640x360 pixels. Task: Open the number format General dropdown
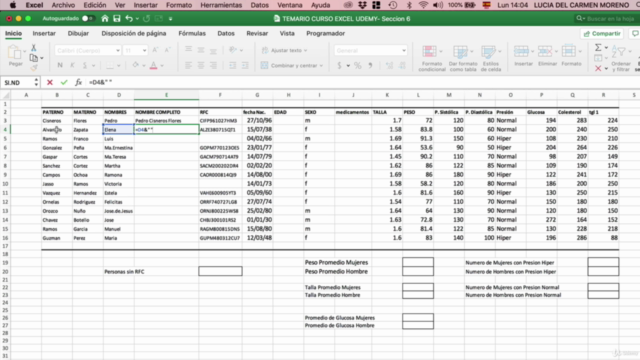(x=371, y=51)
